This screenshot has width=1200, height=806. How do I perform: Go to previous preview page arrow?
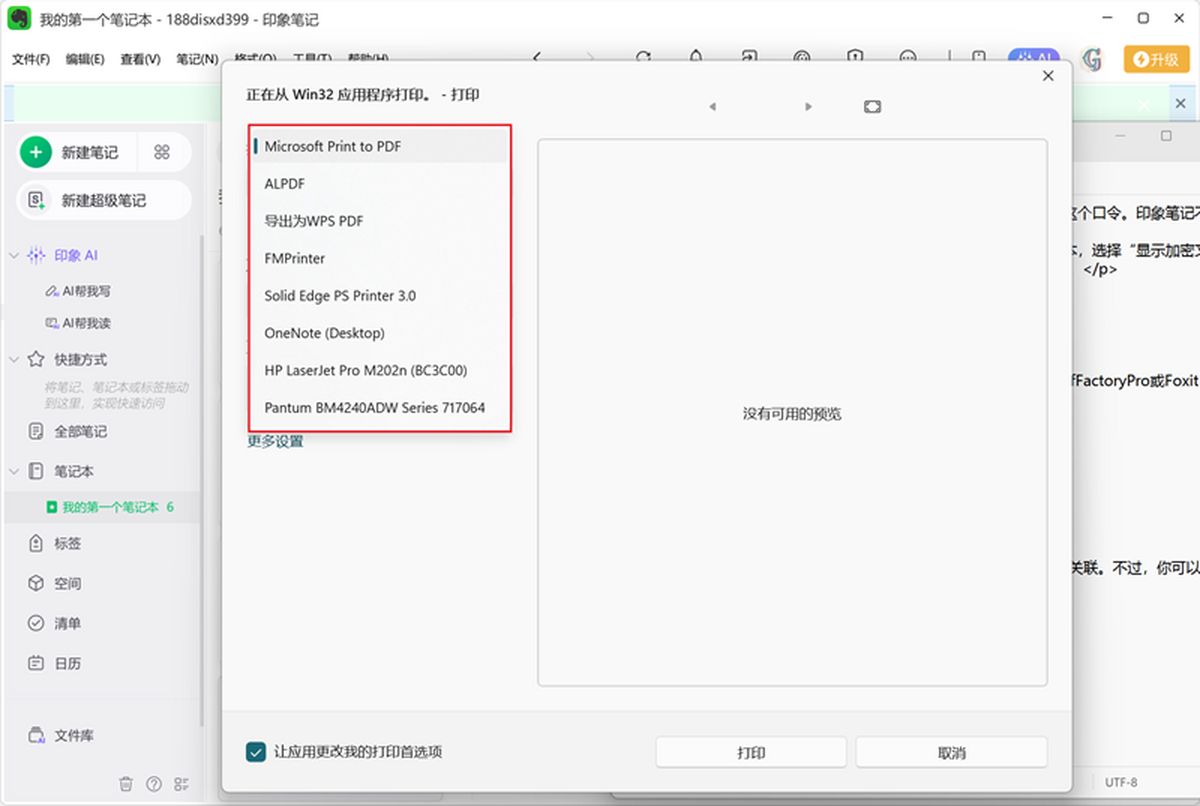712,106
